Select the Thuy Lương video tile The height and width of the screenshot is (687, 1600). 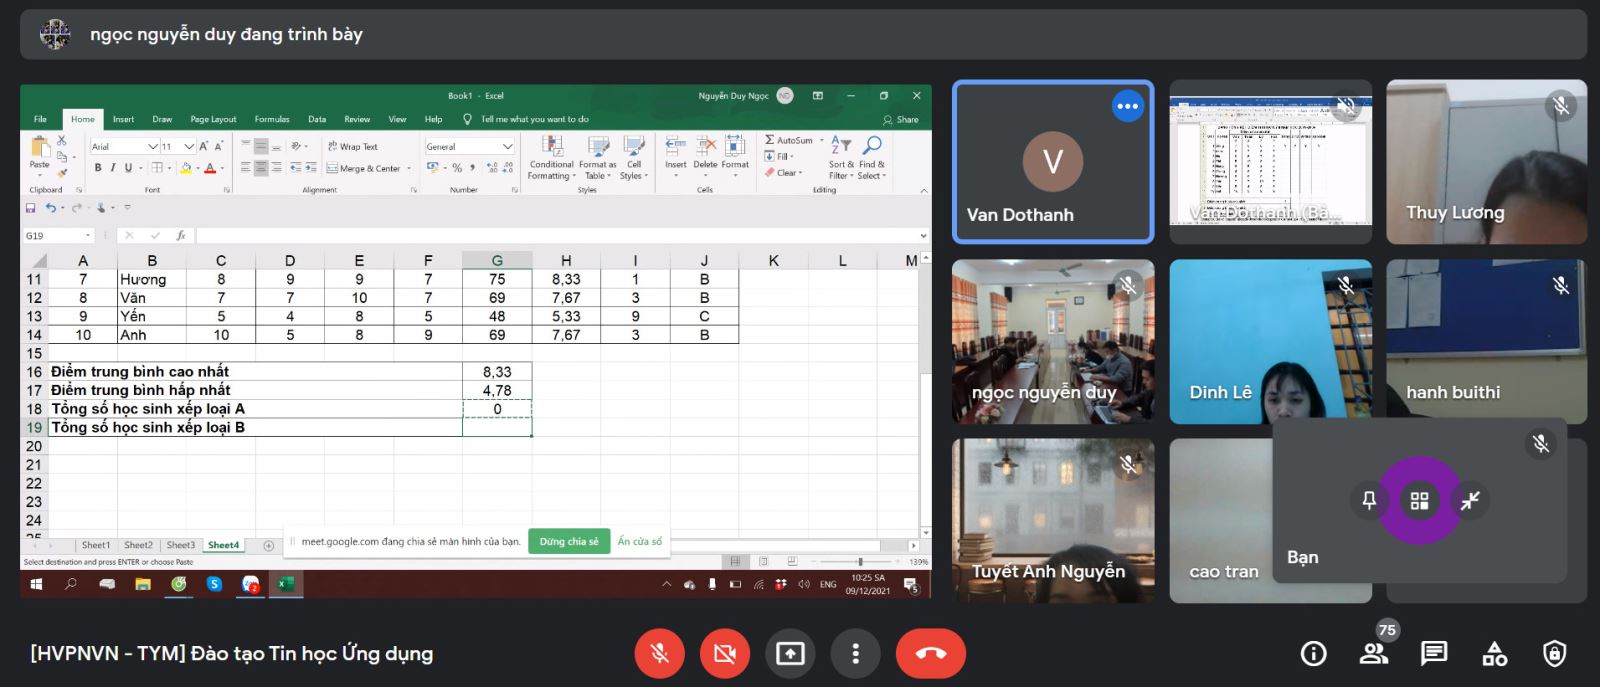1485,162
